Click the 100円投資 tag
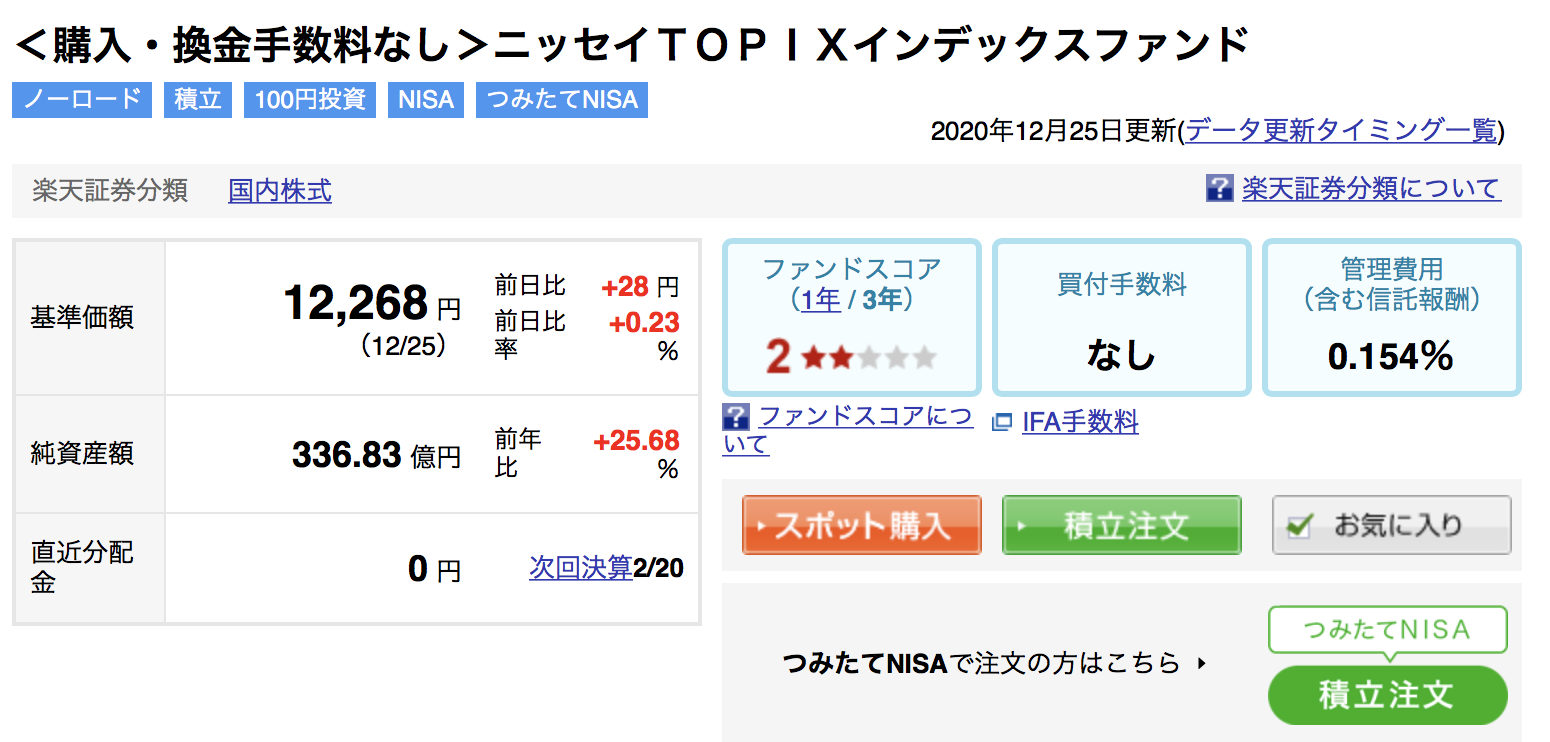The image size is (1550, 742). [310, 100]
